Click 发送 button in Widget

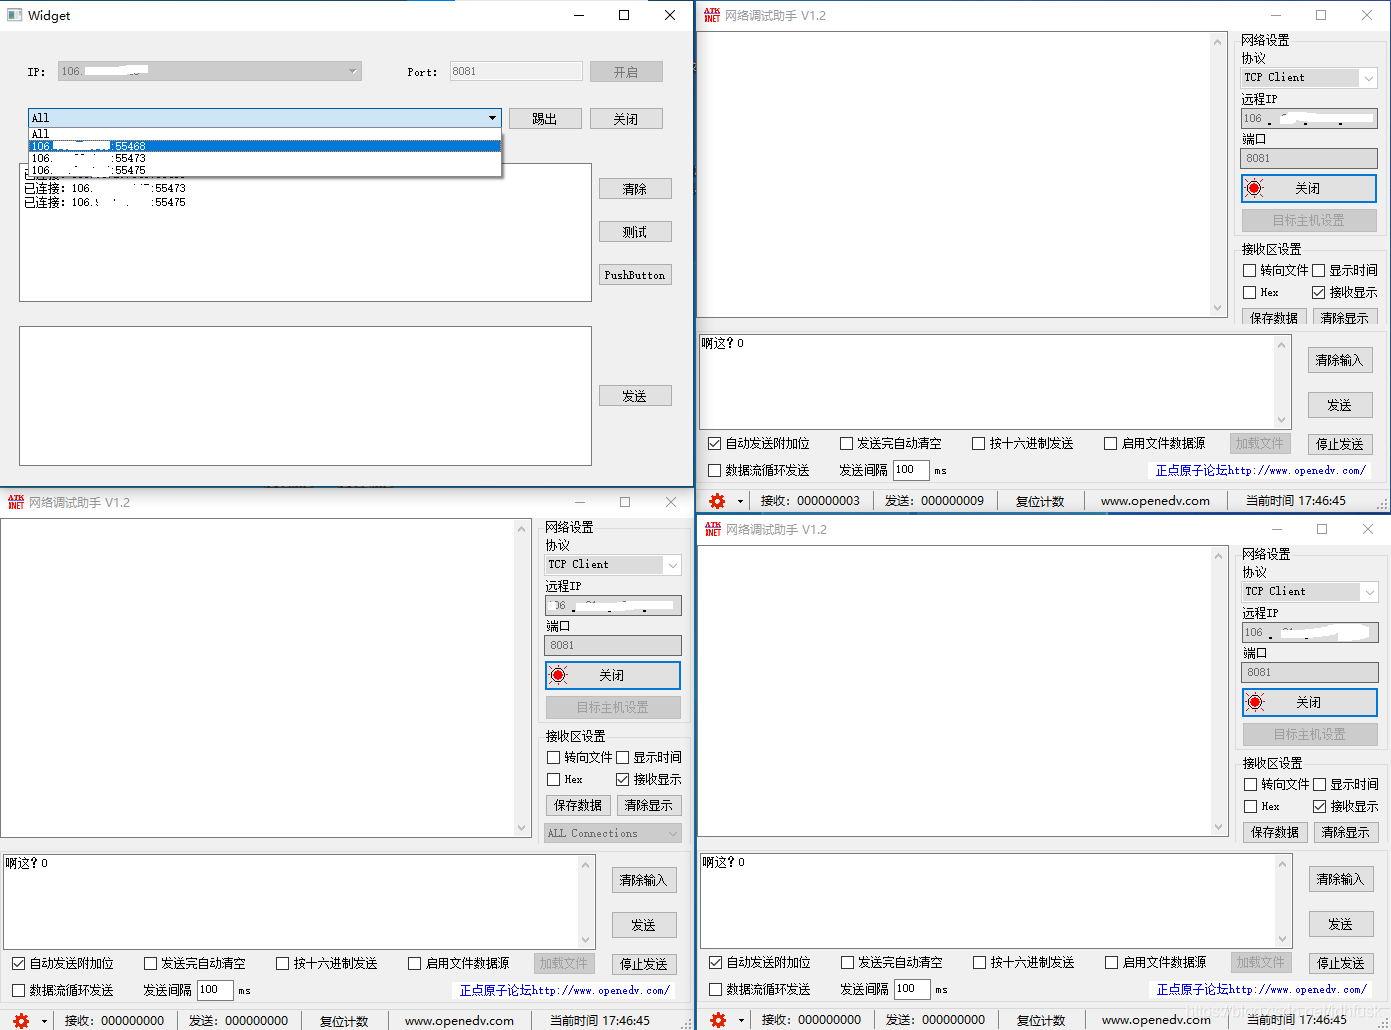coord(635,396)
